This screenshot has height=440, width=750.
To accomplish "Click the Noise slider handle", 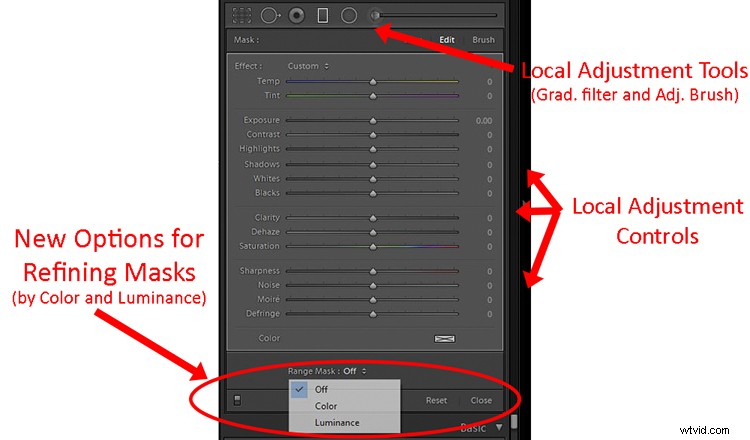I will pyautogui.click(x=373, y=286).
